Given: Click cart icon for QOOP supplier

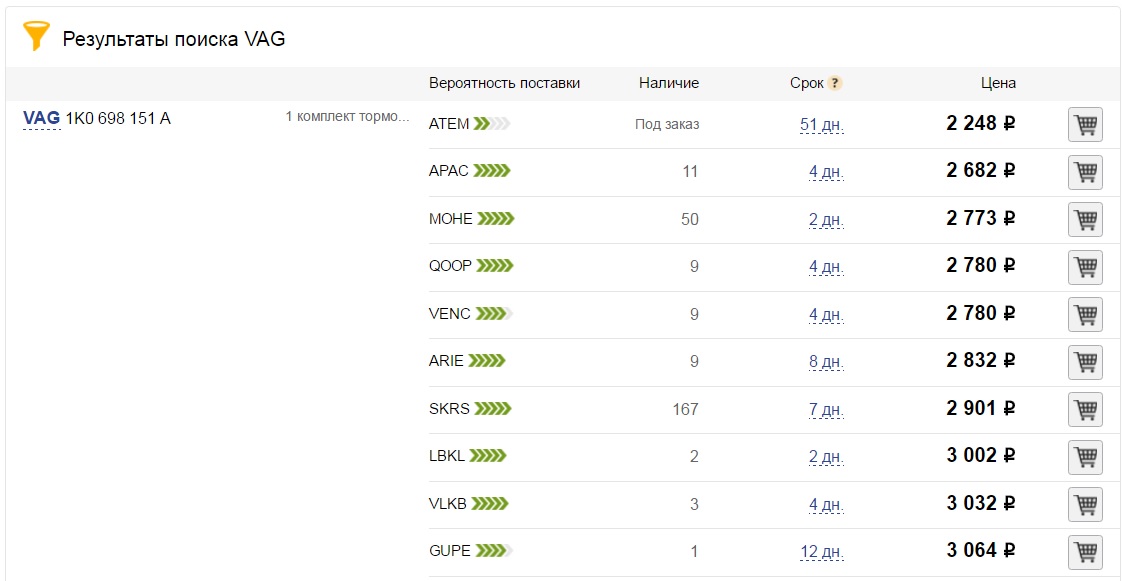Looking at the screenshot, I should tap(1085, 267).
